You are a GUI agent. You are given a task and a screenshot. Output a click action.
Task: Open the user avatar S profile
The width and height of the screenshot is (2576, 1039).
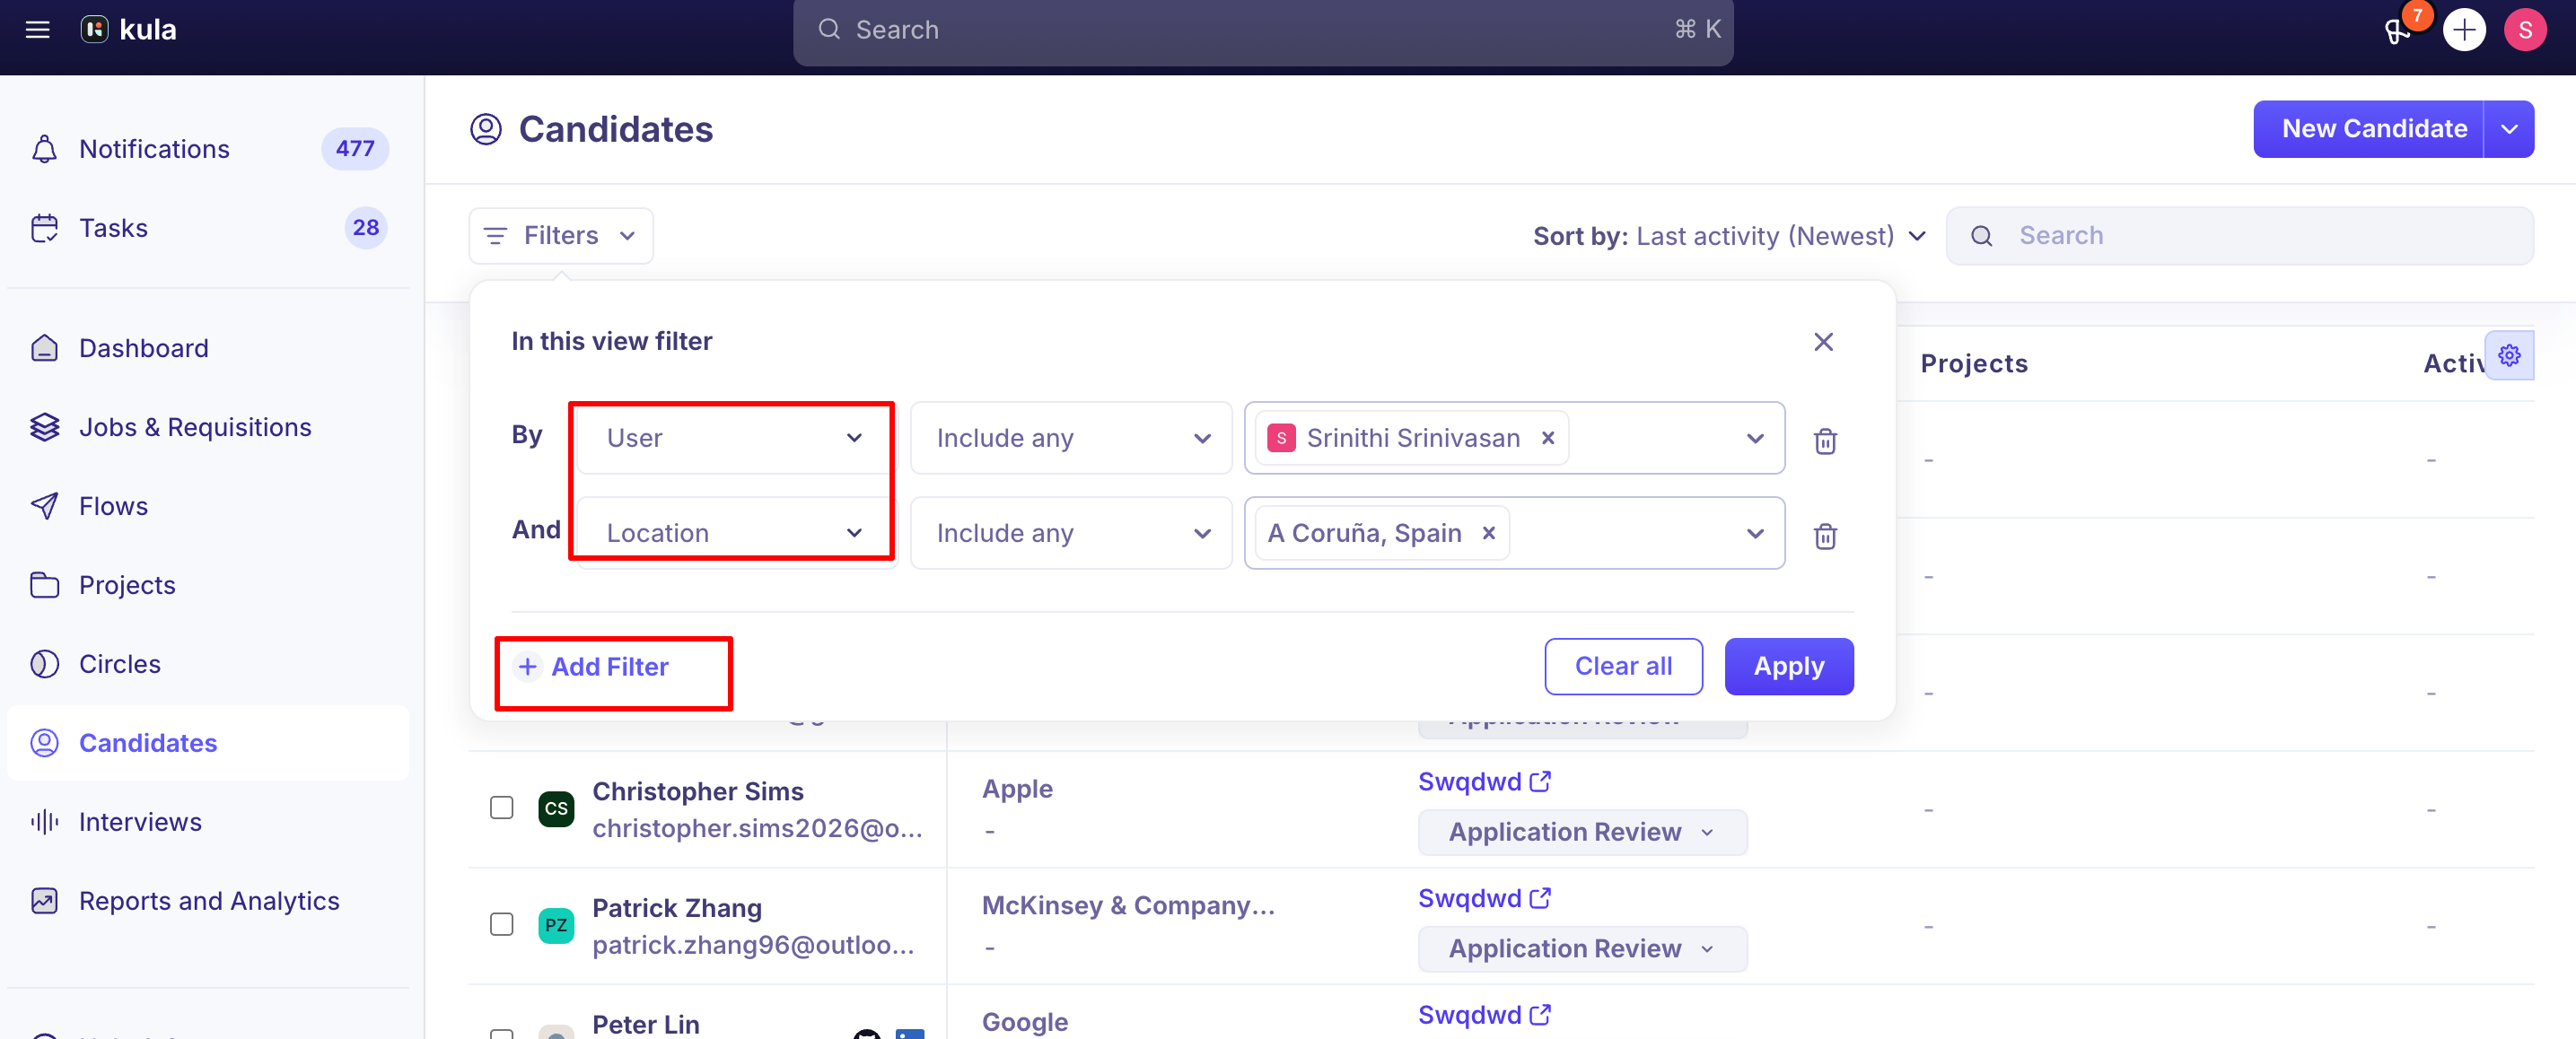click(x=2524, y=30)
